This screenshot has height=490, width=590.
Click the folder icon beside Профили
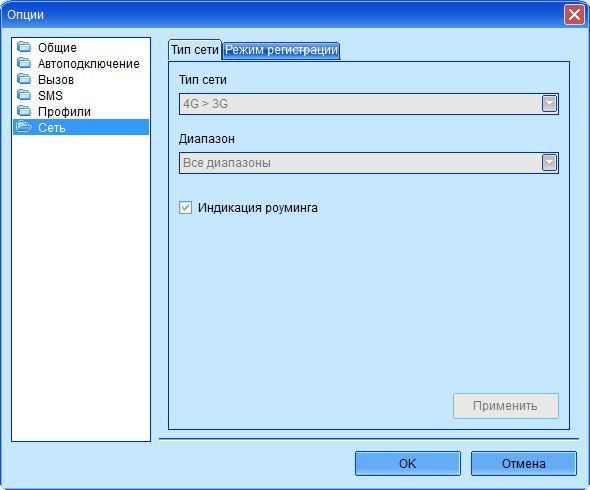[x=24, y=111]
